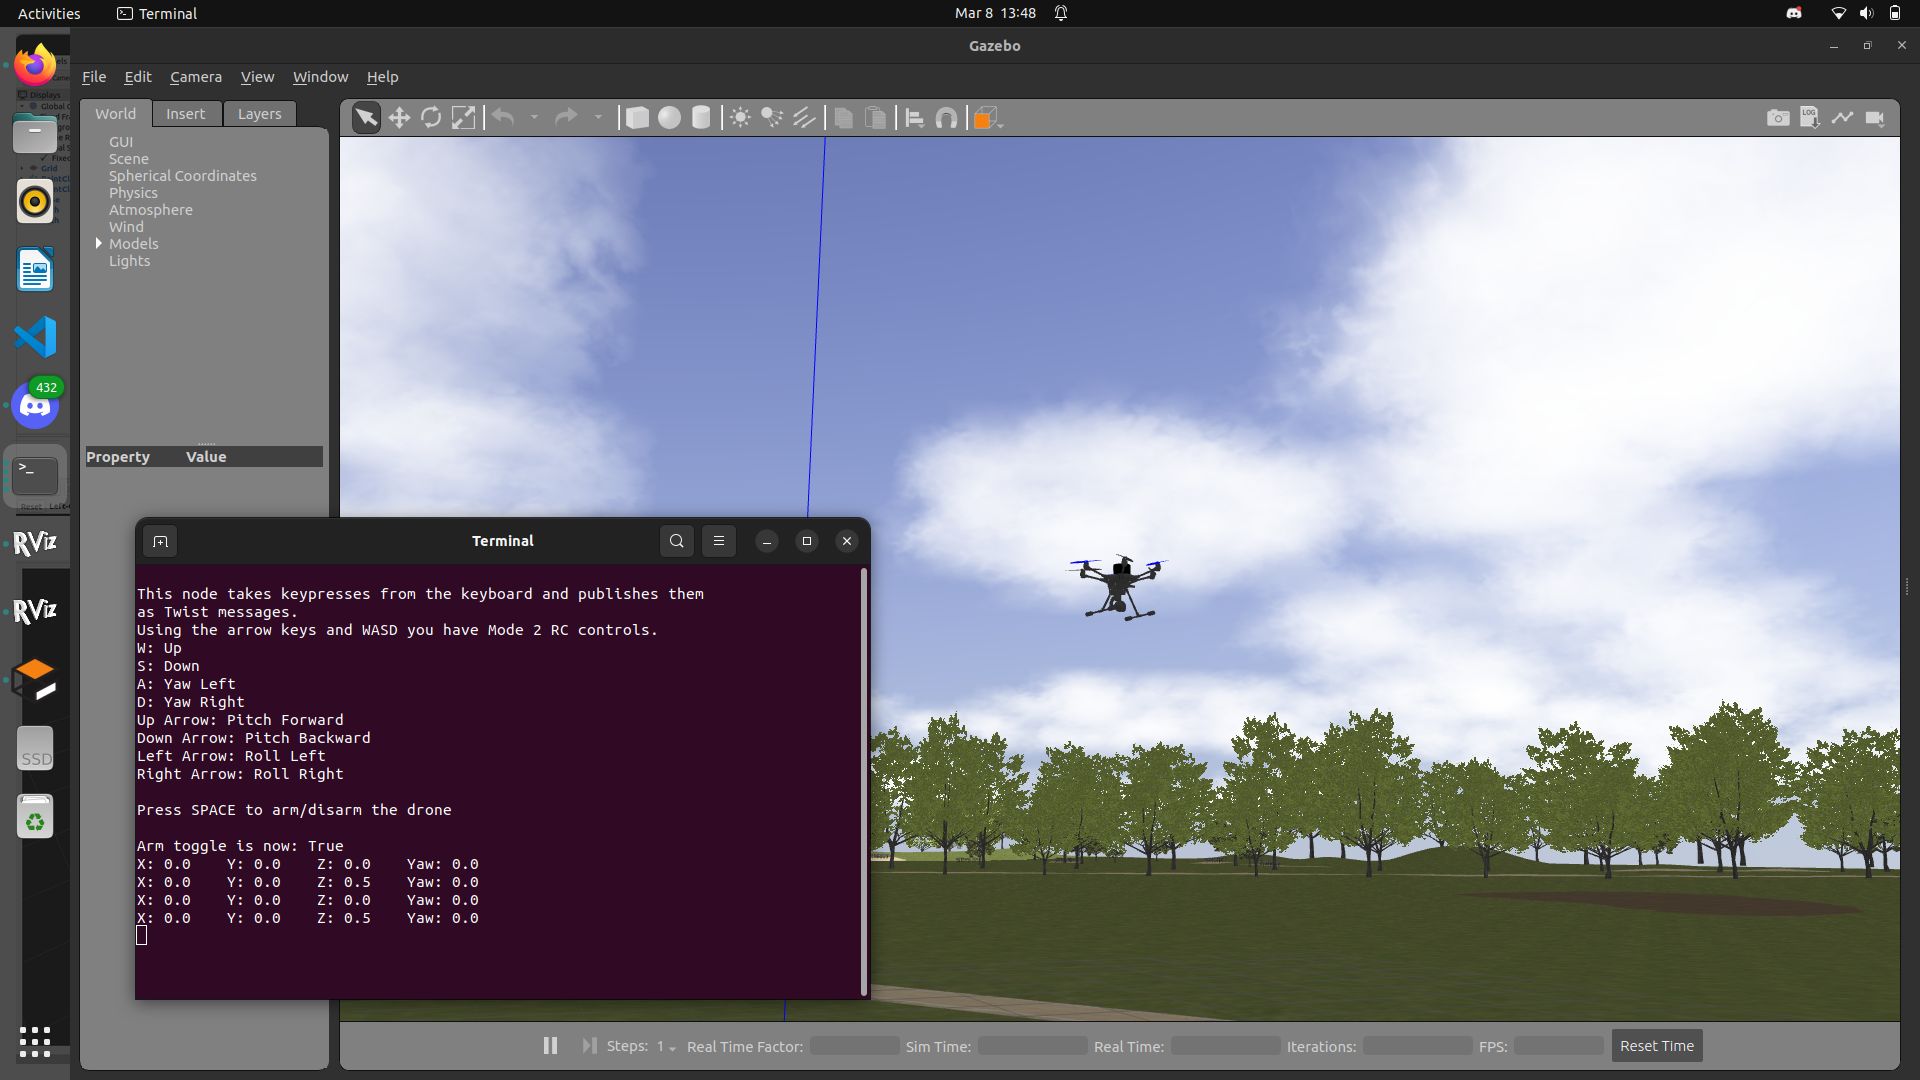Insert a cylinder shape
The width and height of the screenshot is (1920, 1080).
(701, 118)
